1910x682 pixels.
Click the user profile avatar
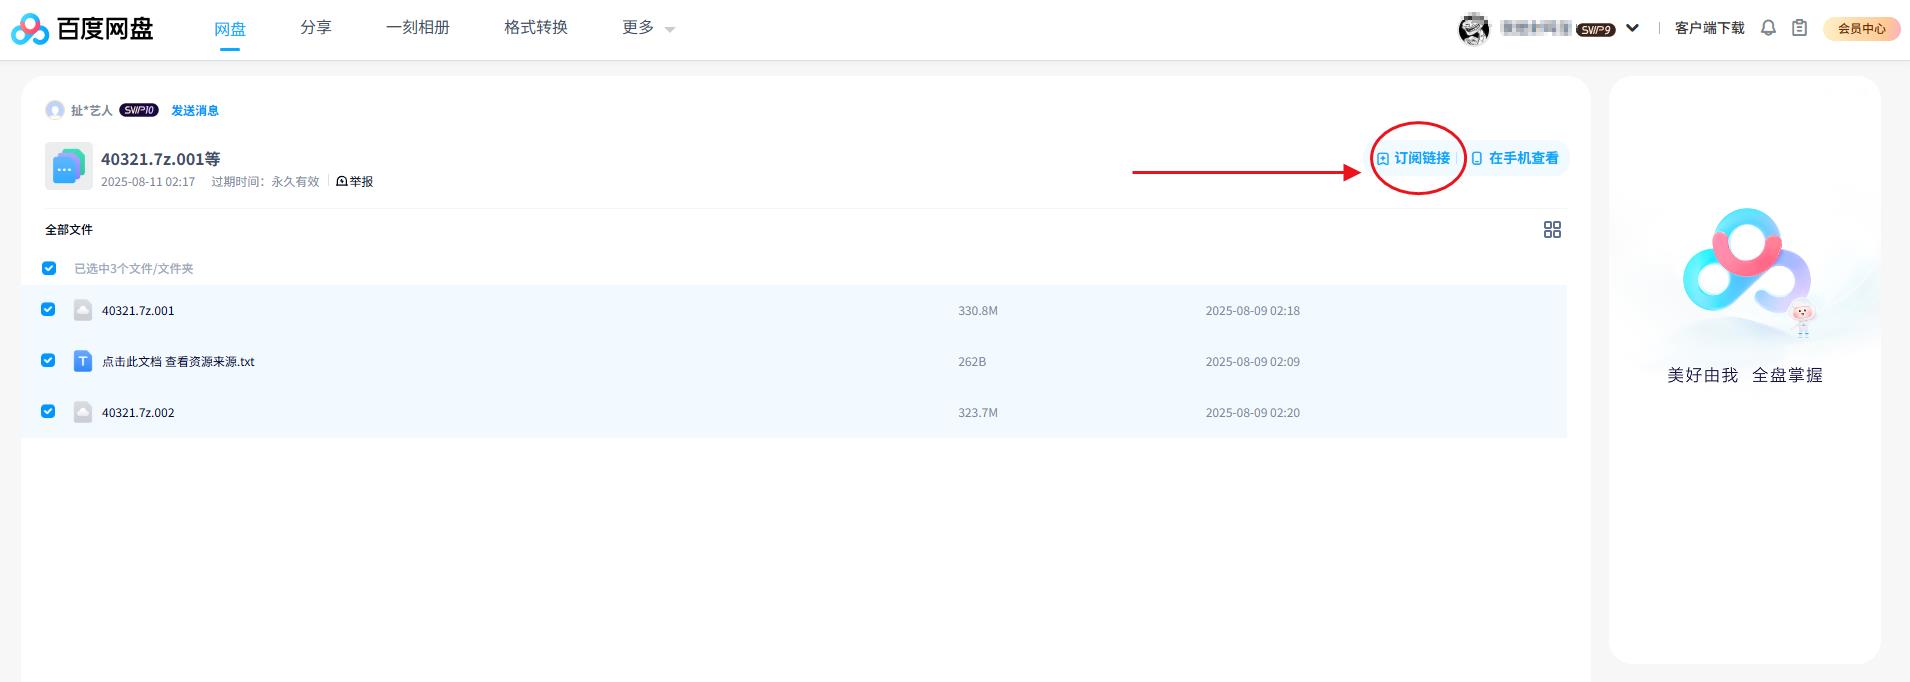pyautogui.click(x=1473, y=29)
